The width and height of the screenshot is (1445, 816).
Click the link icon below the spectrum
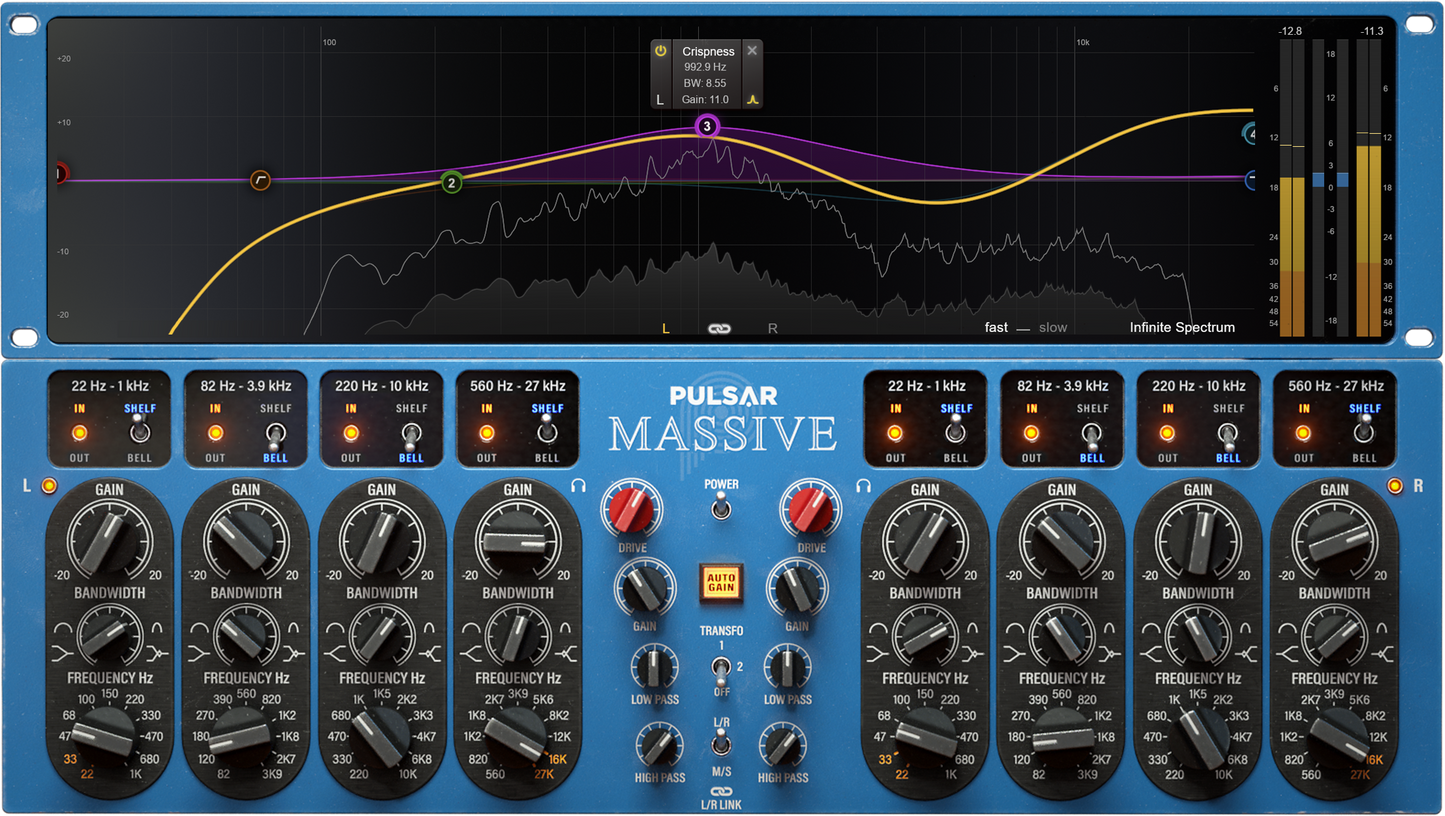(x=719, y=328)
